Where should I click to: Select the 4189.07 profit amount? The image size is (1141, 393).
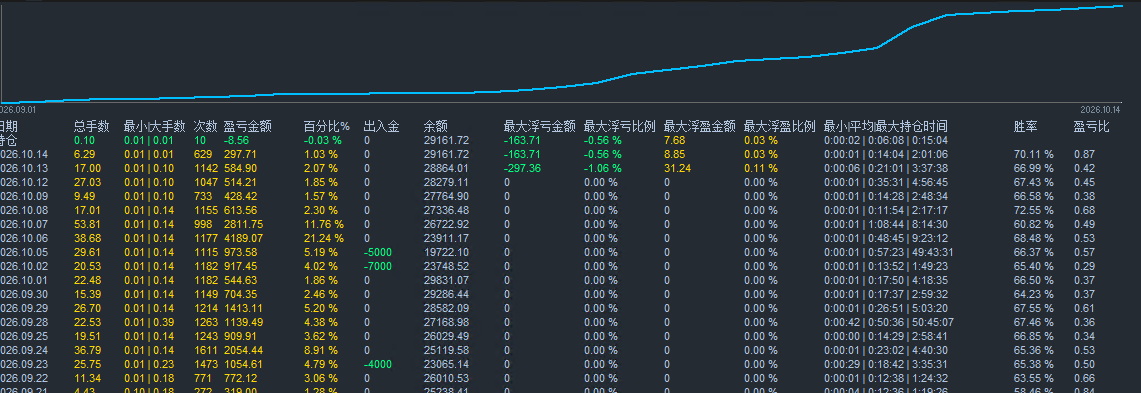pyautogui.click(x=243, y=238)
